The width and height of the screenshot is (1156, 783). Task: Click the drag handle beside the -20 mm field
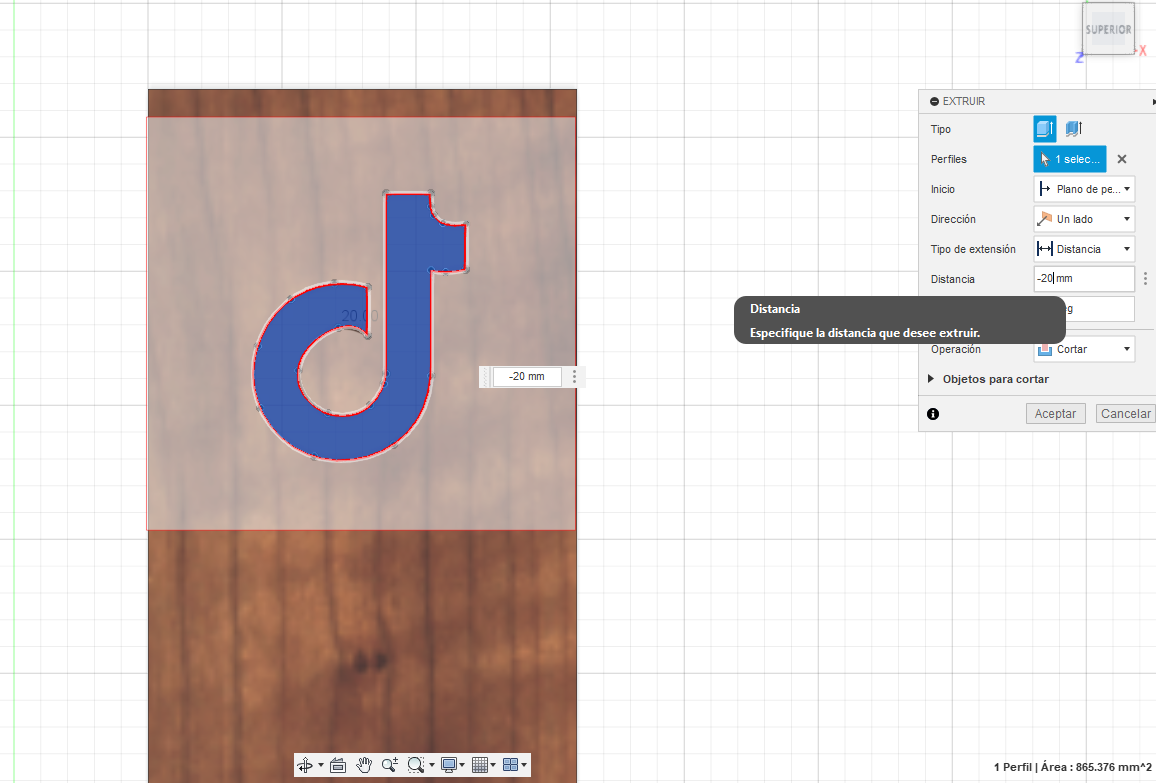coord(485,377)
